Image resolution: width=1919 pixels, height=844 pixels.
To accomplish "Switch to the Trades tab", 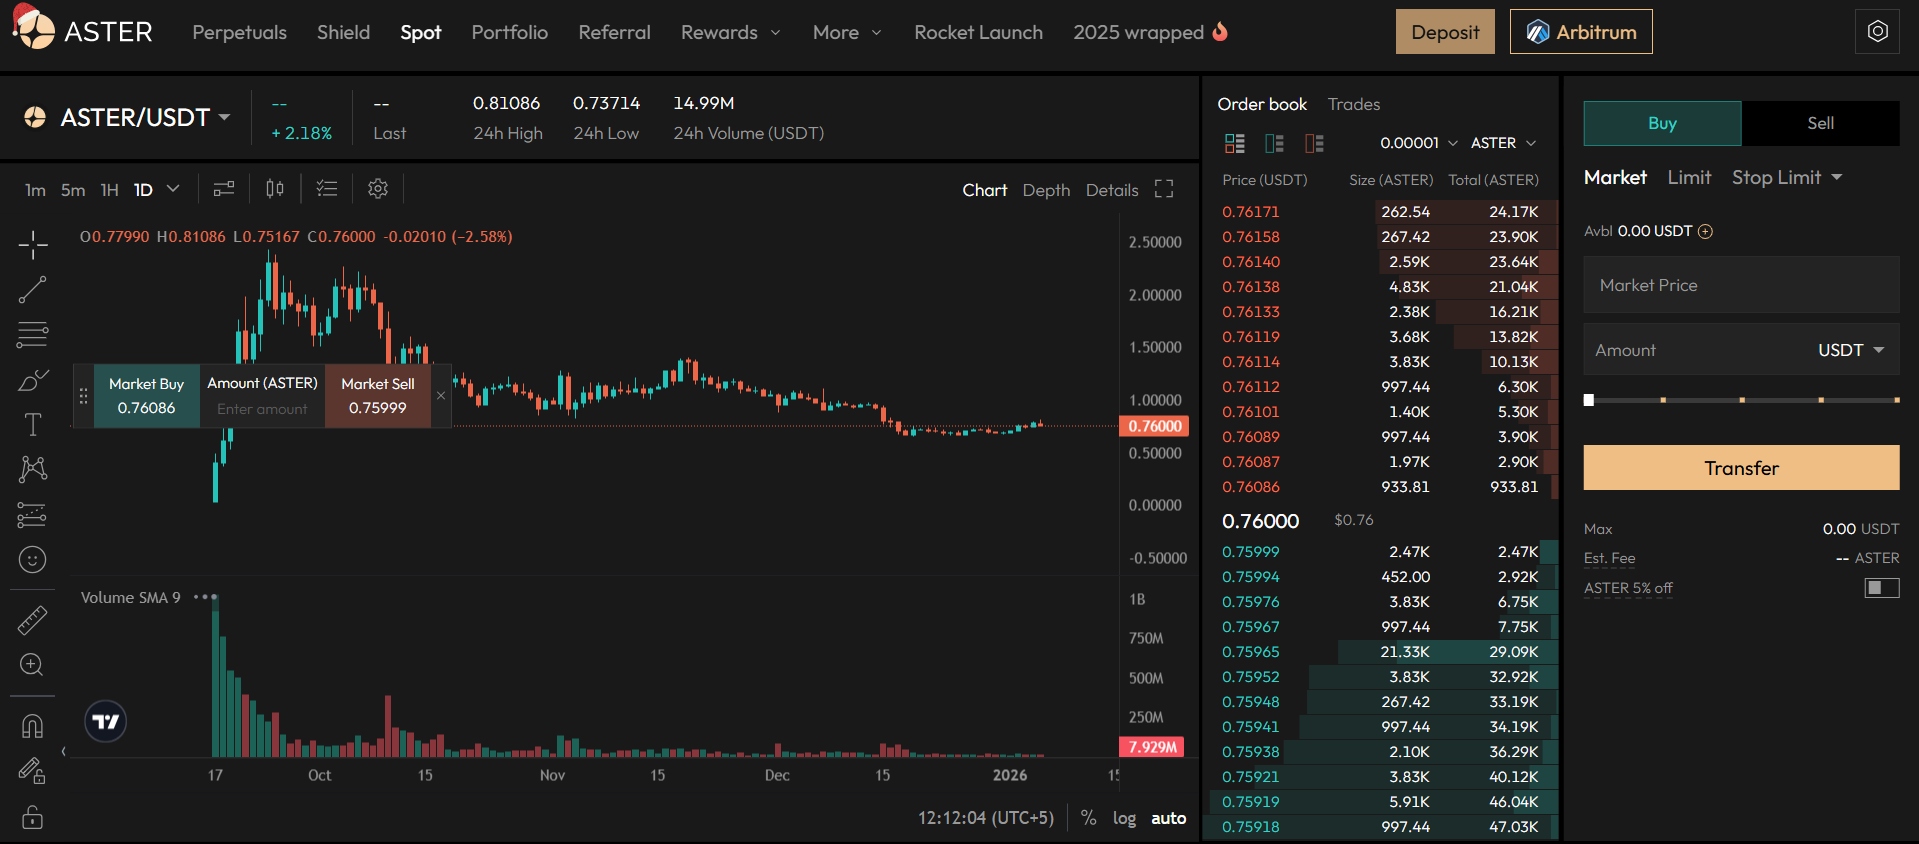I will (1354, 104).
